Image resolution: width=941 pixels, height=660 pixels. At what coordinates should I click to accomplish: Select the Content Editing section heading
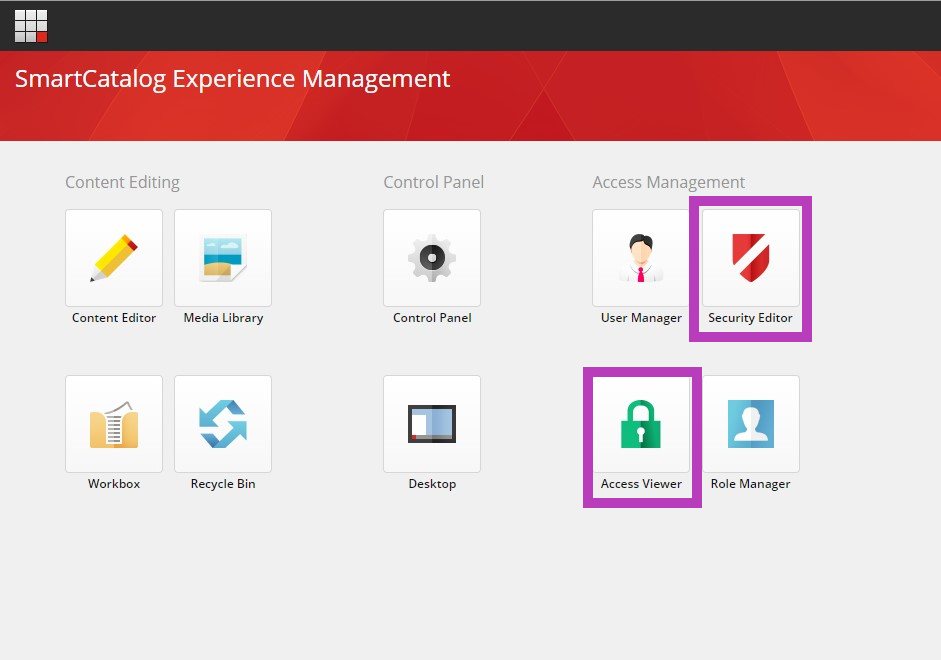point(122,182)
